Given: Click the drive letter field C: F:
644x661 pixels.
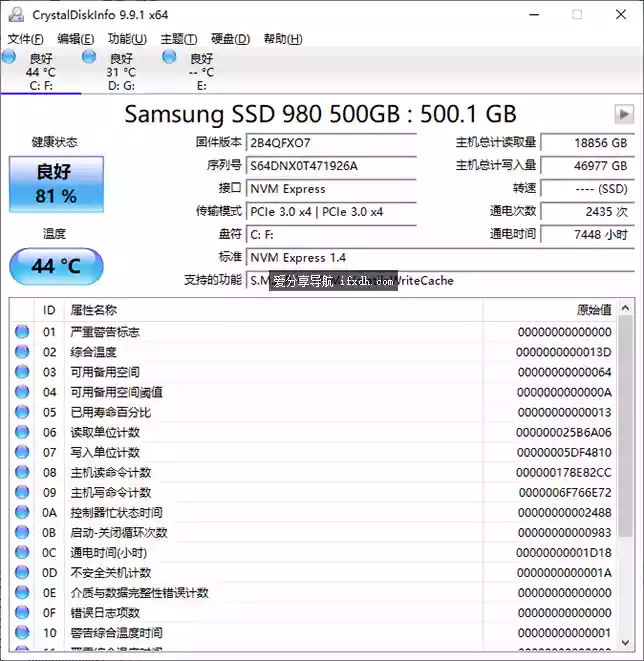Looking at the screenshot, I should 331,235.
